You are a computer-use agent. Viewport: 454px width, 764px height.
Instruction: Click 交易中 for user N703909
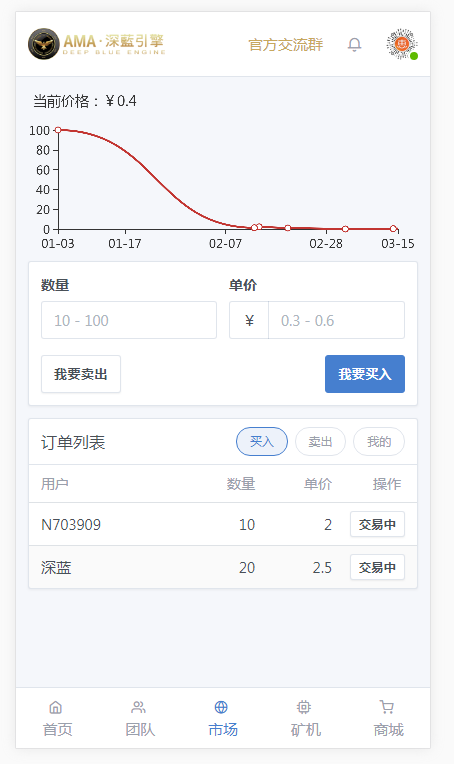(x=378, y=524)
